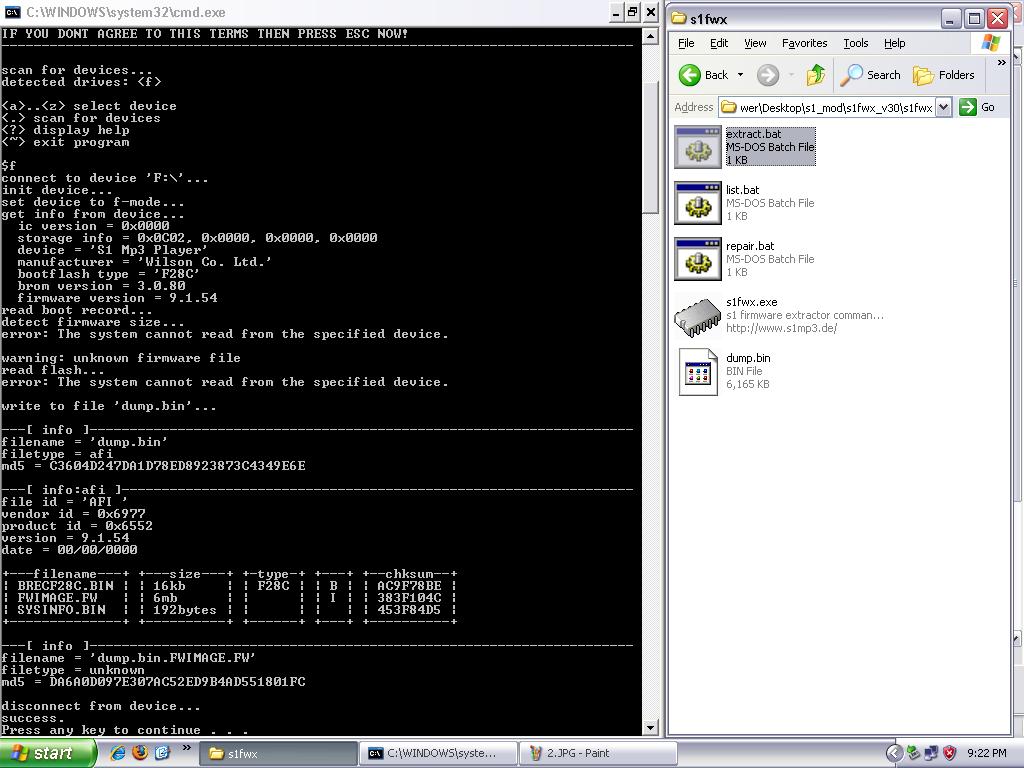Toggle the Folders pane button

944,75
